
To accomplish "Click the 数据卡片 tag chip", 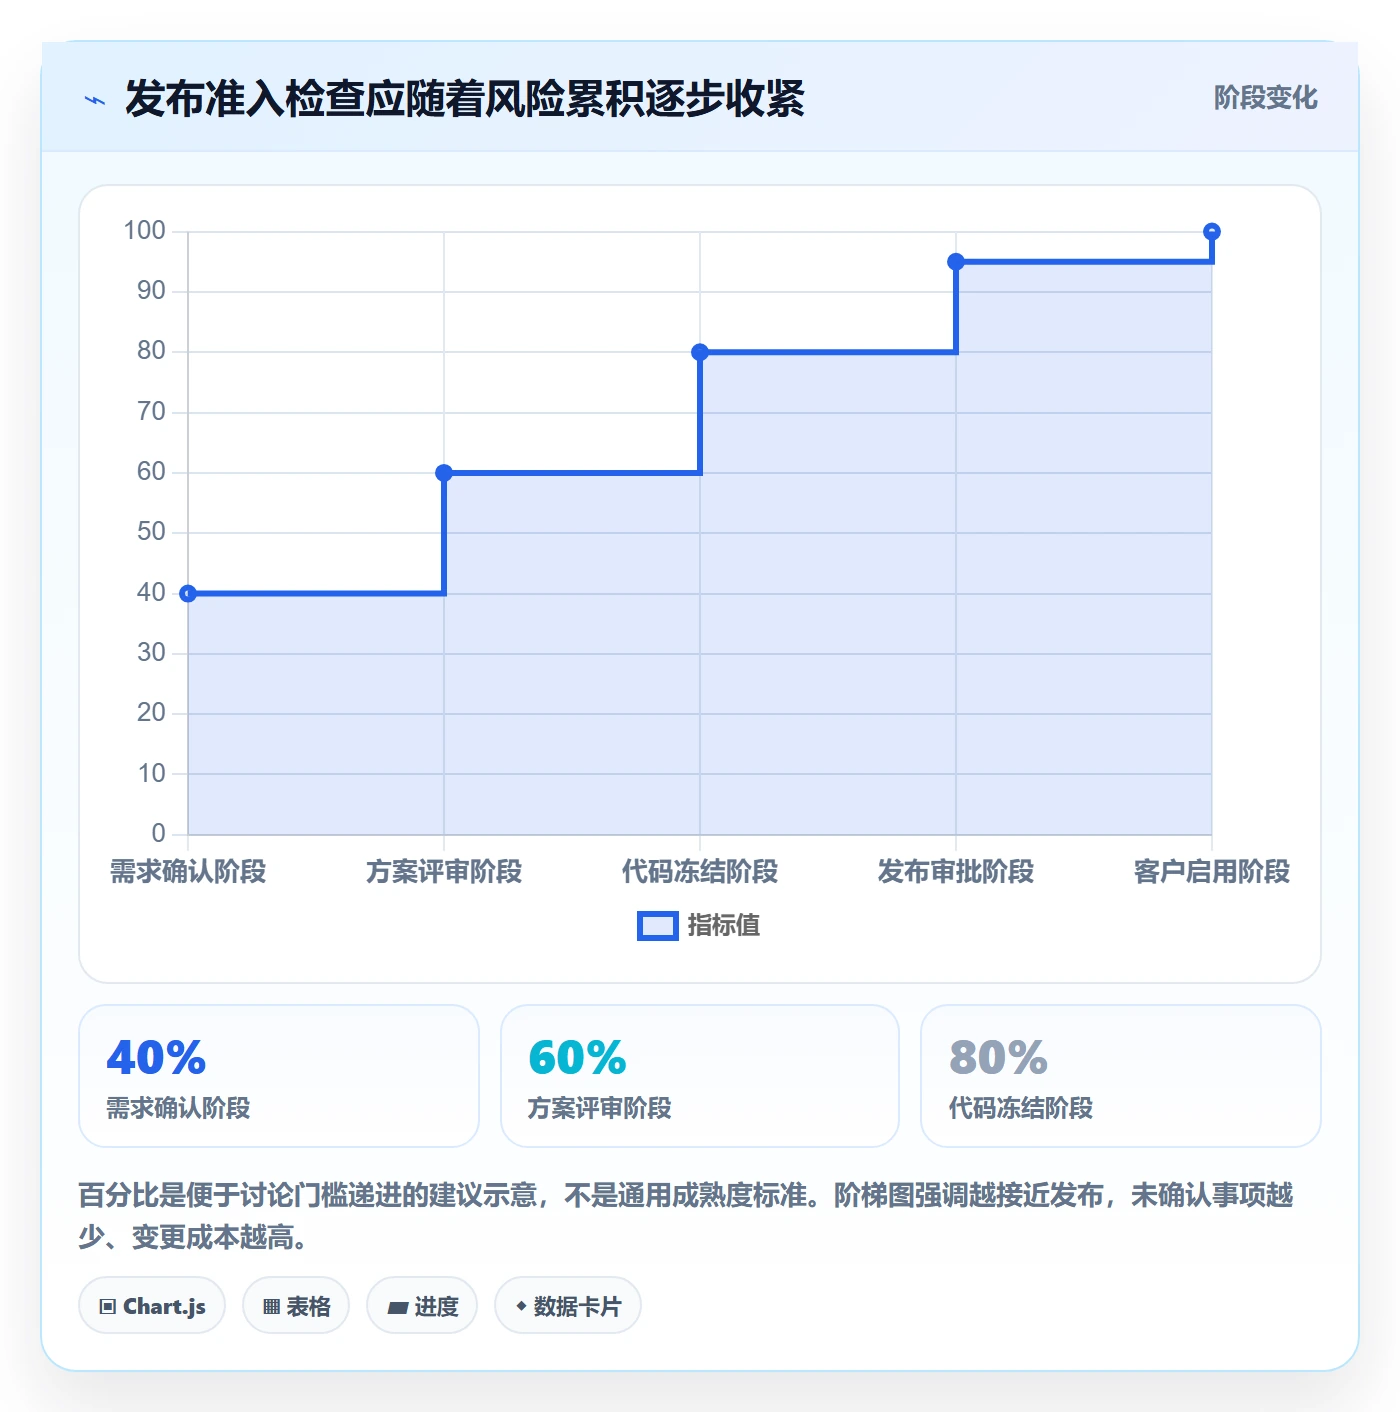I will [x=568, y=1306].
